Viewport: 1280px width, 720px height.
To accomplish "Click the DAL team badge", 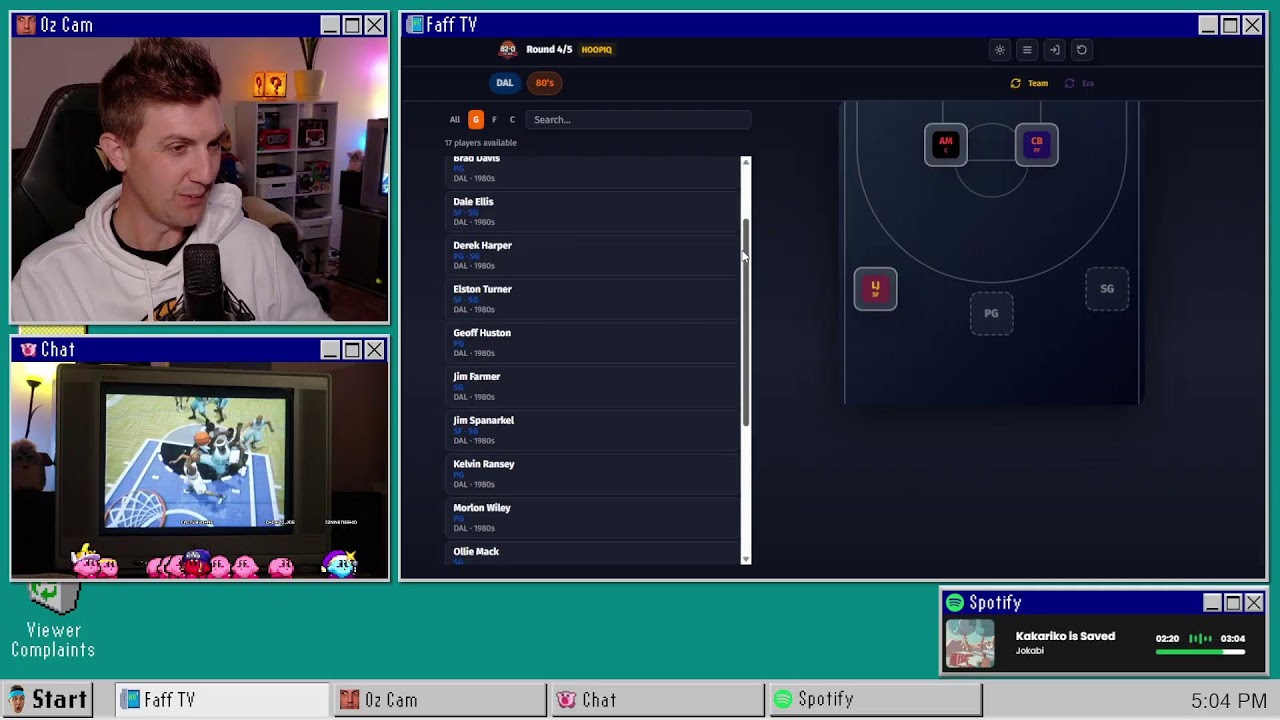I will 505,83.
